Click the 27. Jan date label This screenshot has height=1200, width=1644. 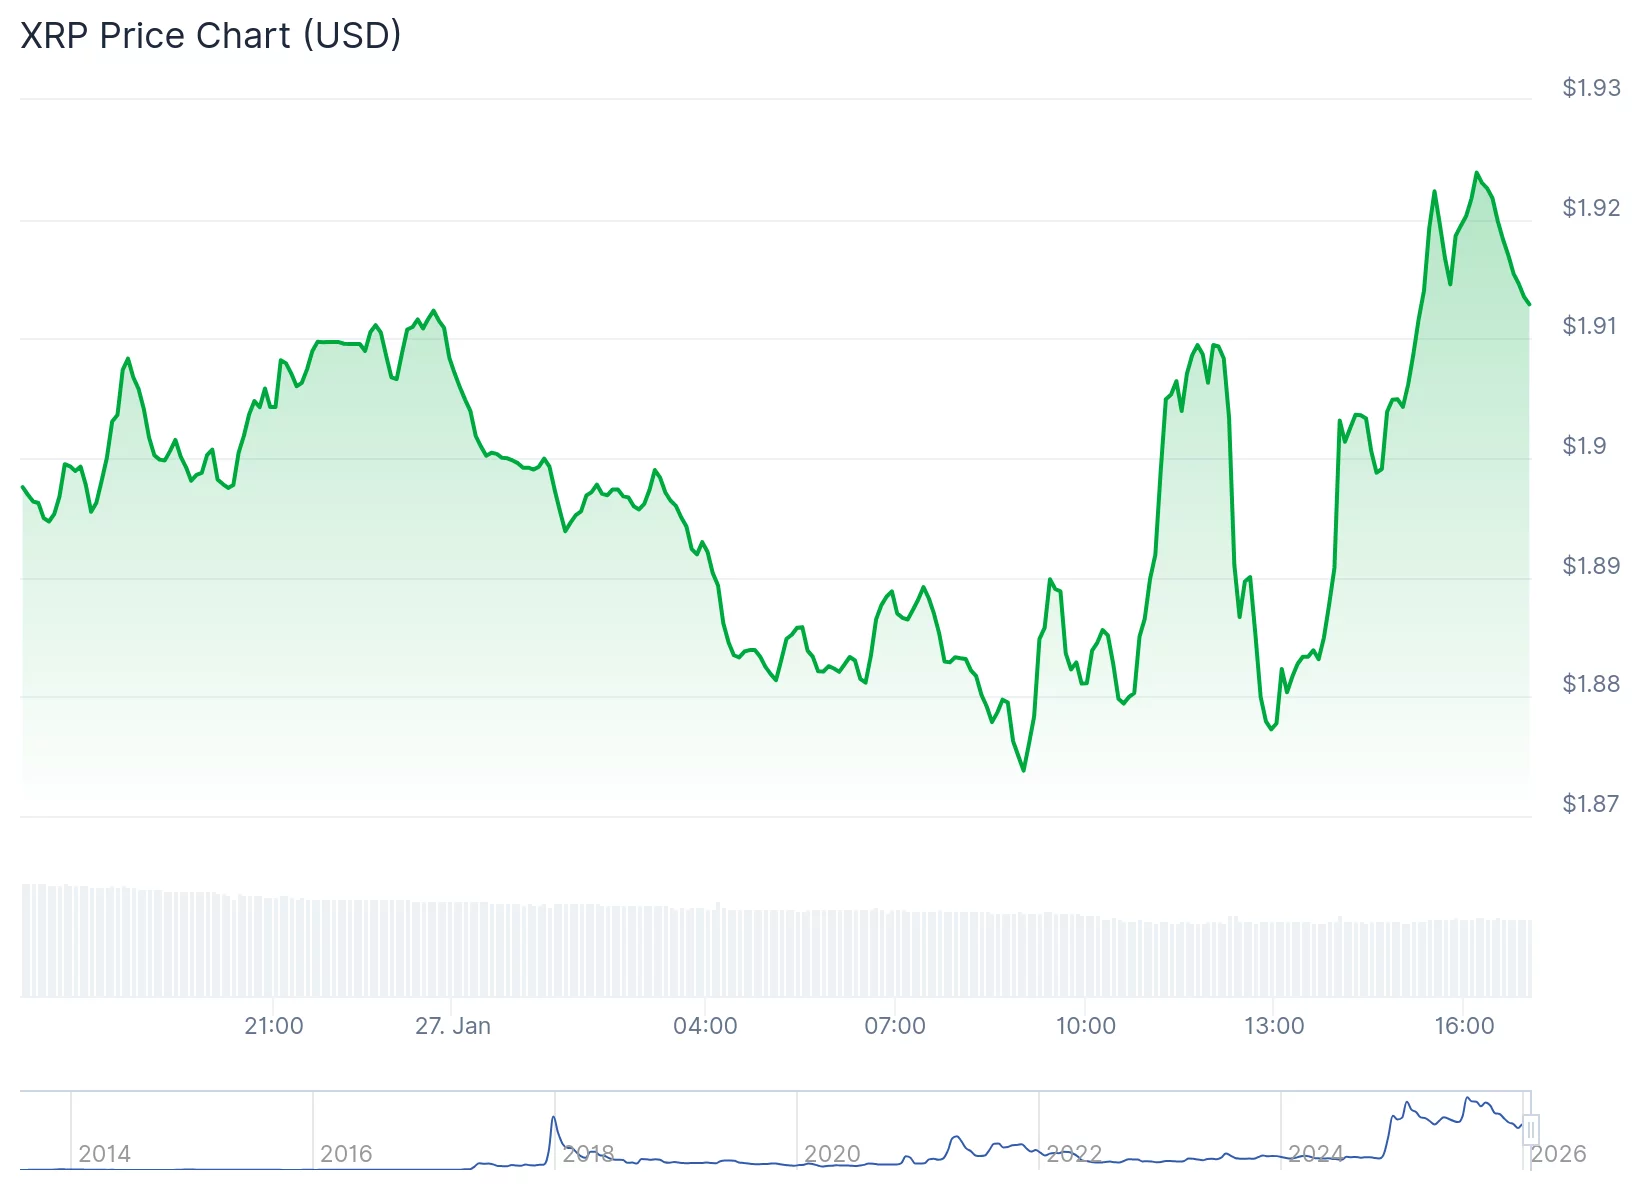tap(453, 1026)
